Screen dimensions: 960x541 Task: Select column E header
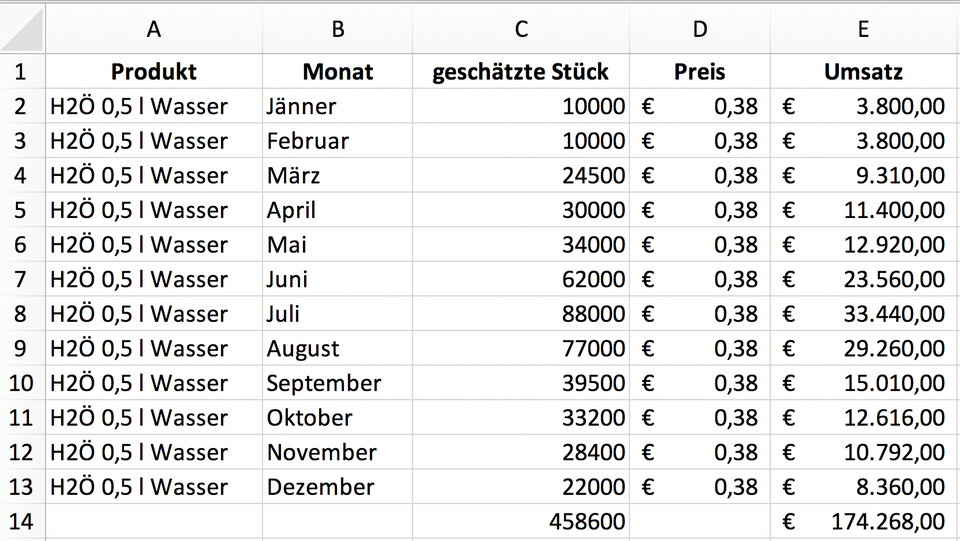pos(864,29)
